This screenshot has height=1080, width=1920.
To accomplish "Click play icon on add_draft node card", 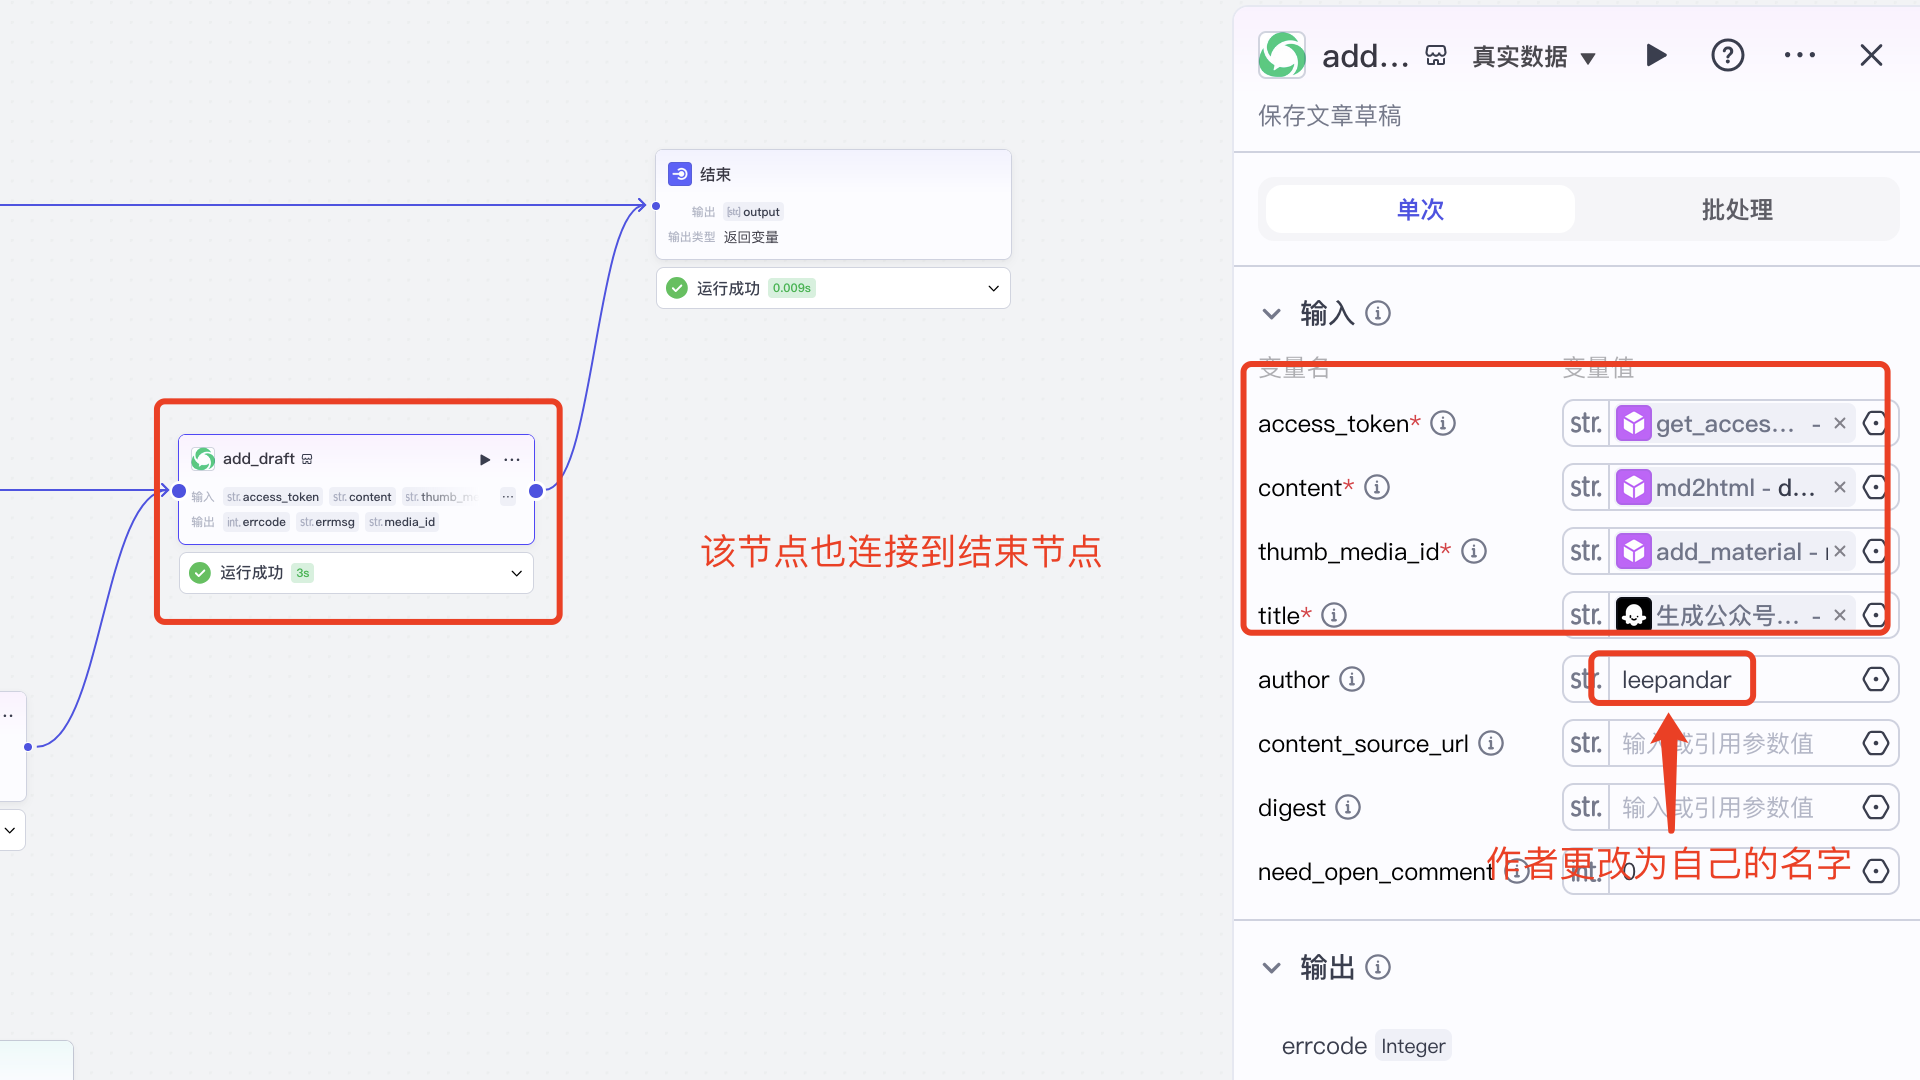I will click(x=485, y=459).
